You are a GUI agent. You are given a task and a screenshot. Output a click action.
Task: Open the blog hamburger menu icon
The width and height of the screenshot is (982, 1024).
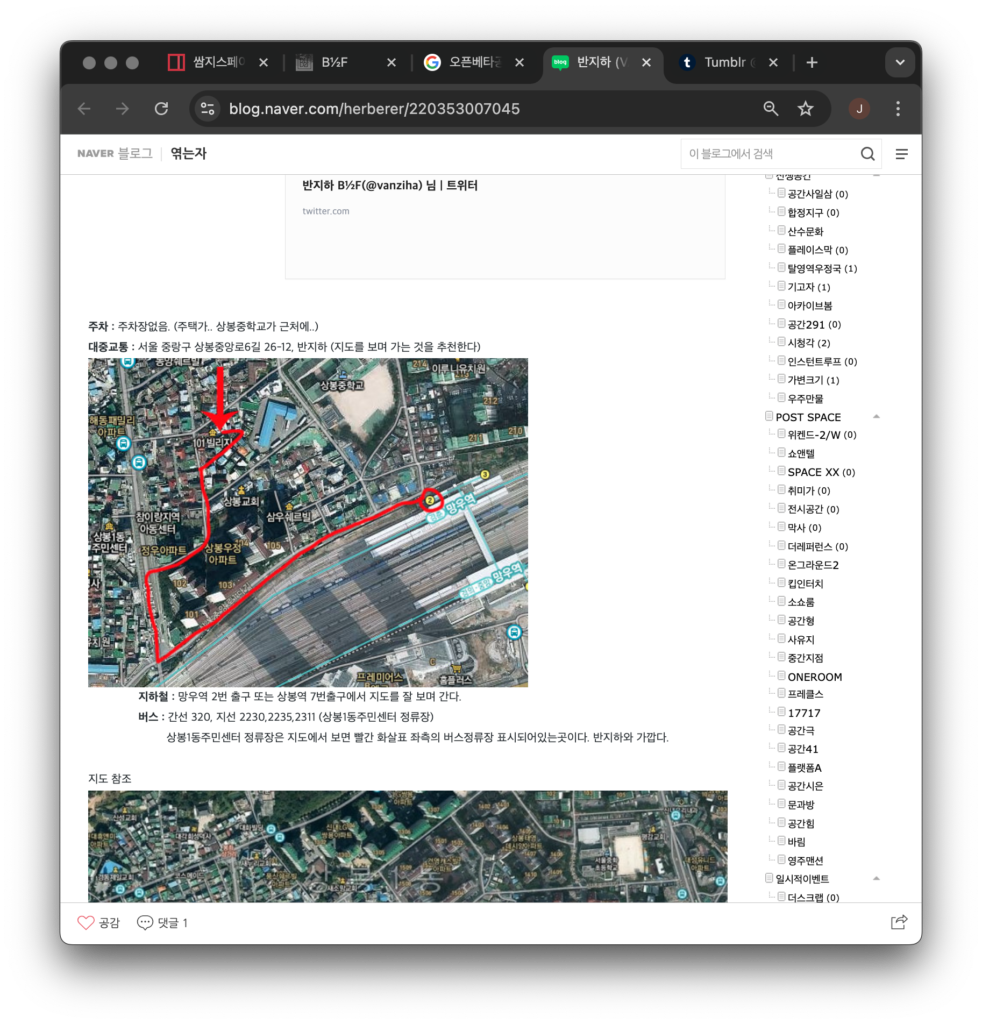pyautogui.click(x=901, y=154)
